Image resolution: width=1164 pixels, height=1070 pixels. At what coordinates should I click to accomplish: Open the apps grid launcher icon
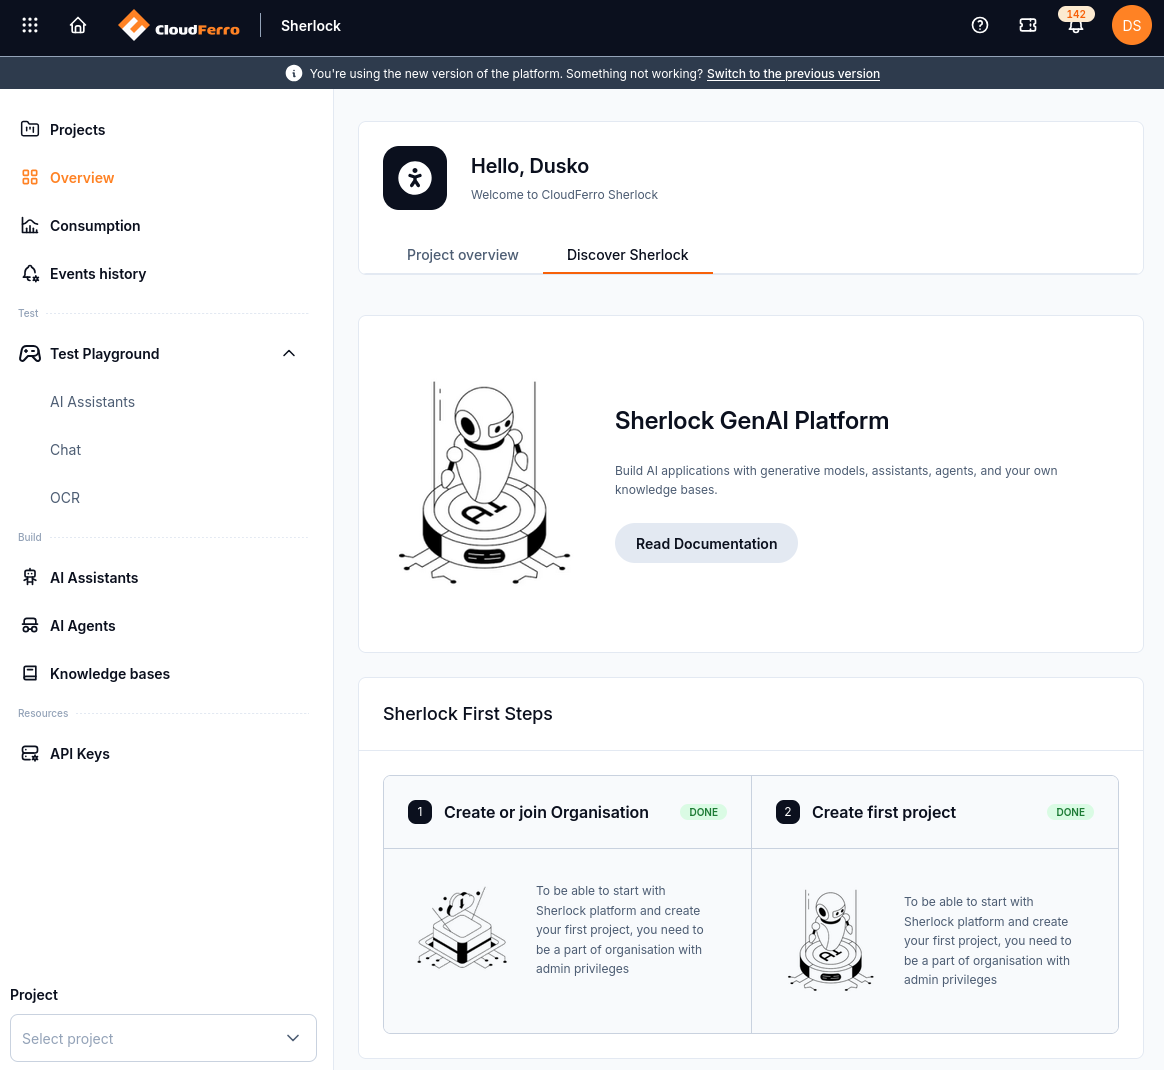[30, 25]
